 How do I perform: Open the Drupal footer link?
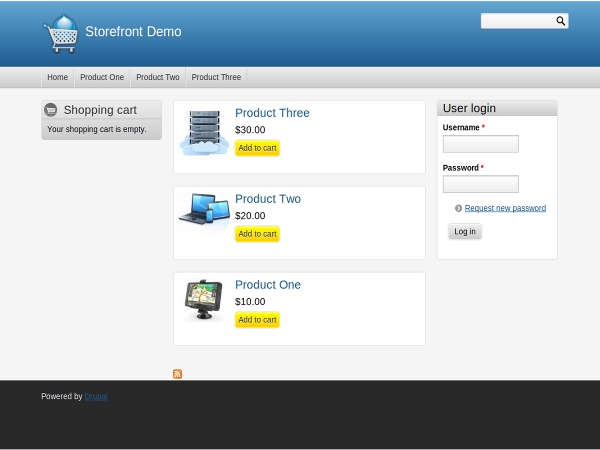[x=96, y=397]
